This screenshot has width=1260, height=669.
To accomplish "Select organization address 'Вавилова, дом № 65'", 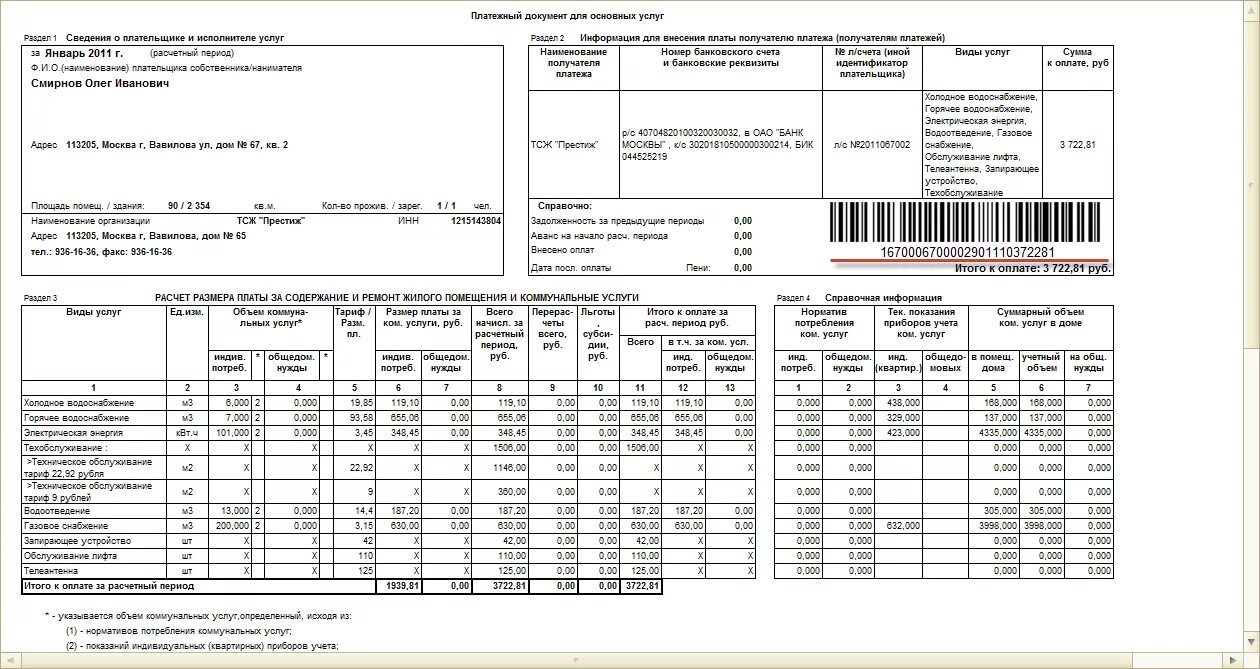I will (199, 236).
